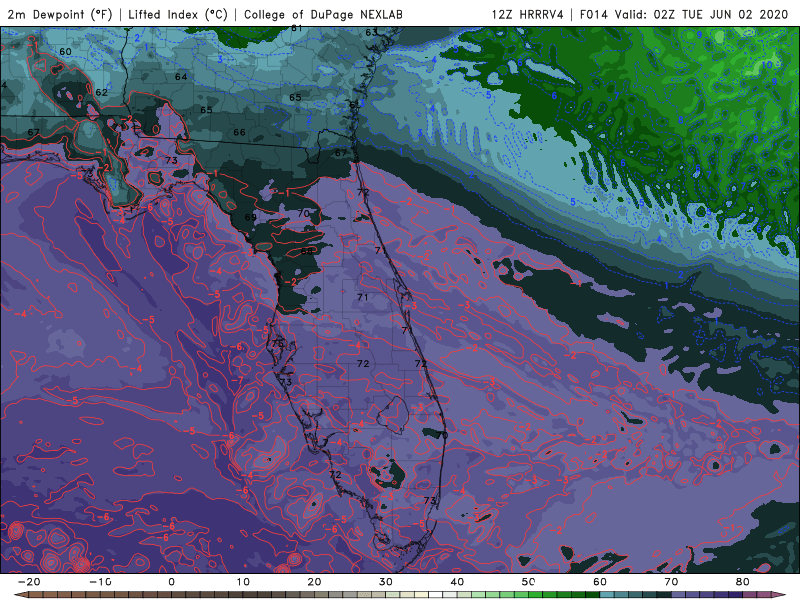Click the "66" dewpoint value on the map
The width and height of the screenshot is (800, 600).
coord(239,132)
